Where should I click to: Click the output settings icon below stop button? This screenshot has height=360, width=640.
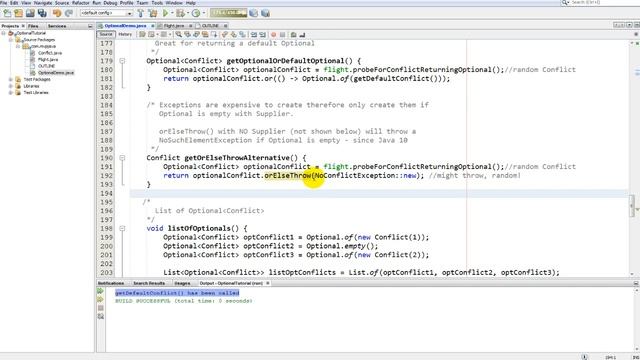tap(100, 317)
